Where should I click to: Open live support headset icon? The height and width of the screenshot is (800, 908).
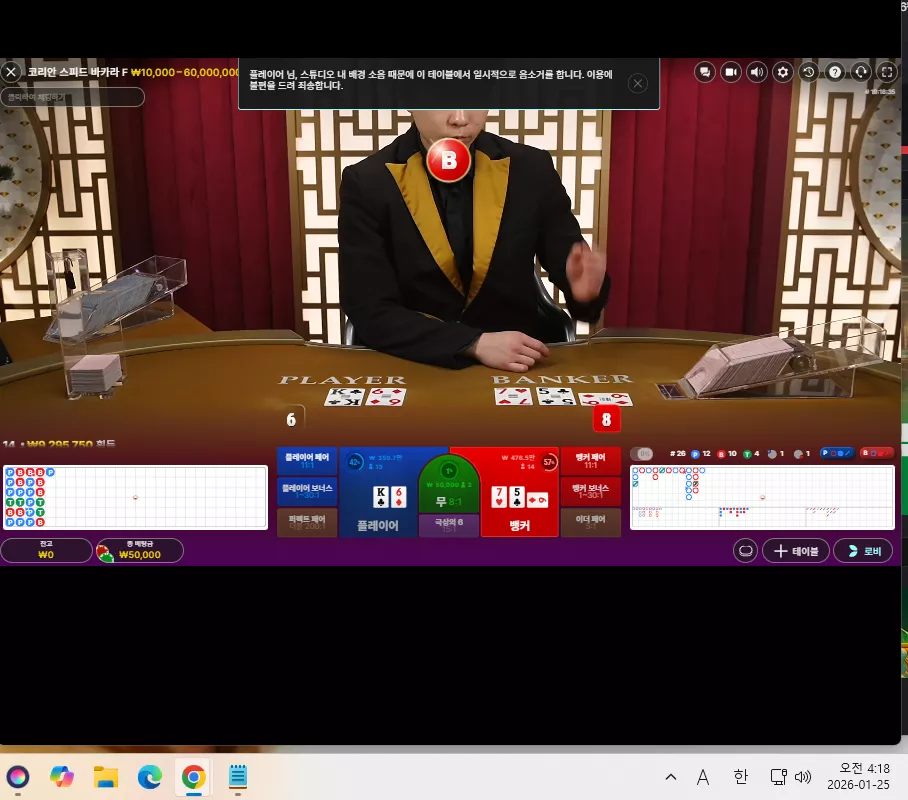tap(861, 72)
